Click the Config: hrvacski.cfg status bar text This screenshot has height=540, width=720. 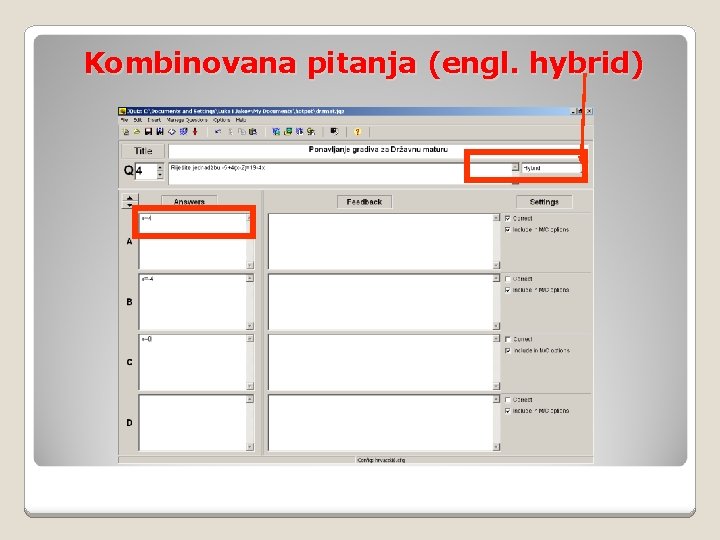[381, 460]
